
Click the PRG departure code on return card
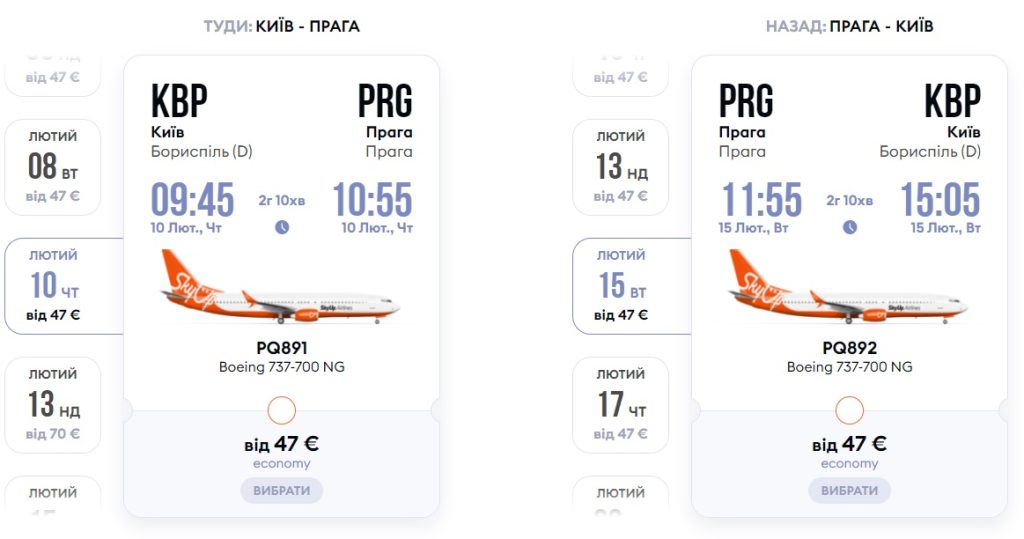(x=746, y=101)
